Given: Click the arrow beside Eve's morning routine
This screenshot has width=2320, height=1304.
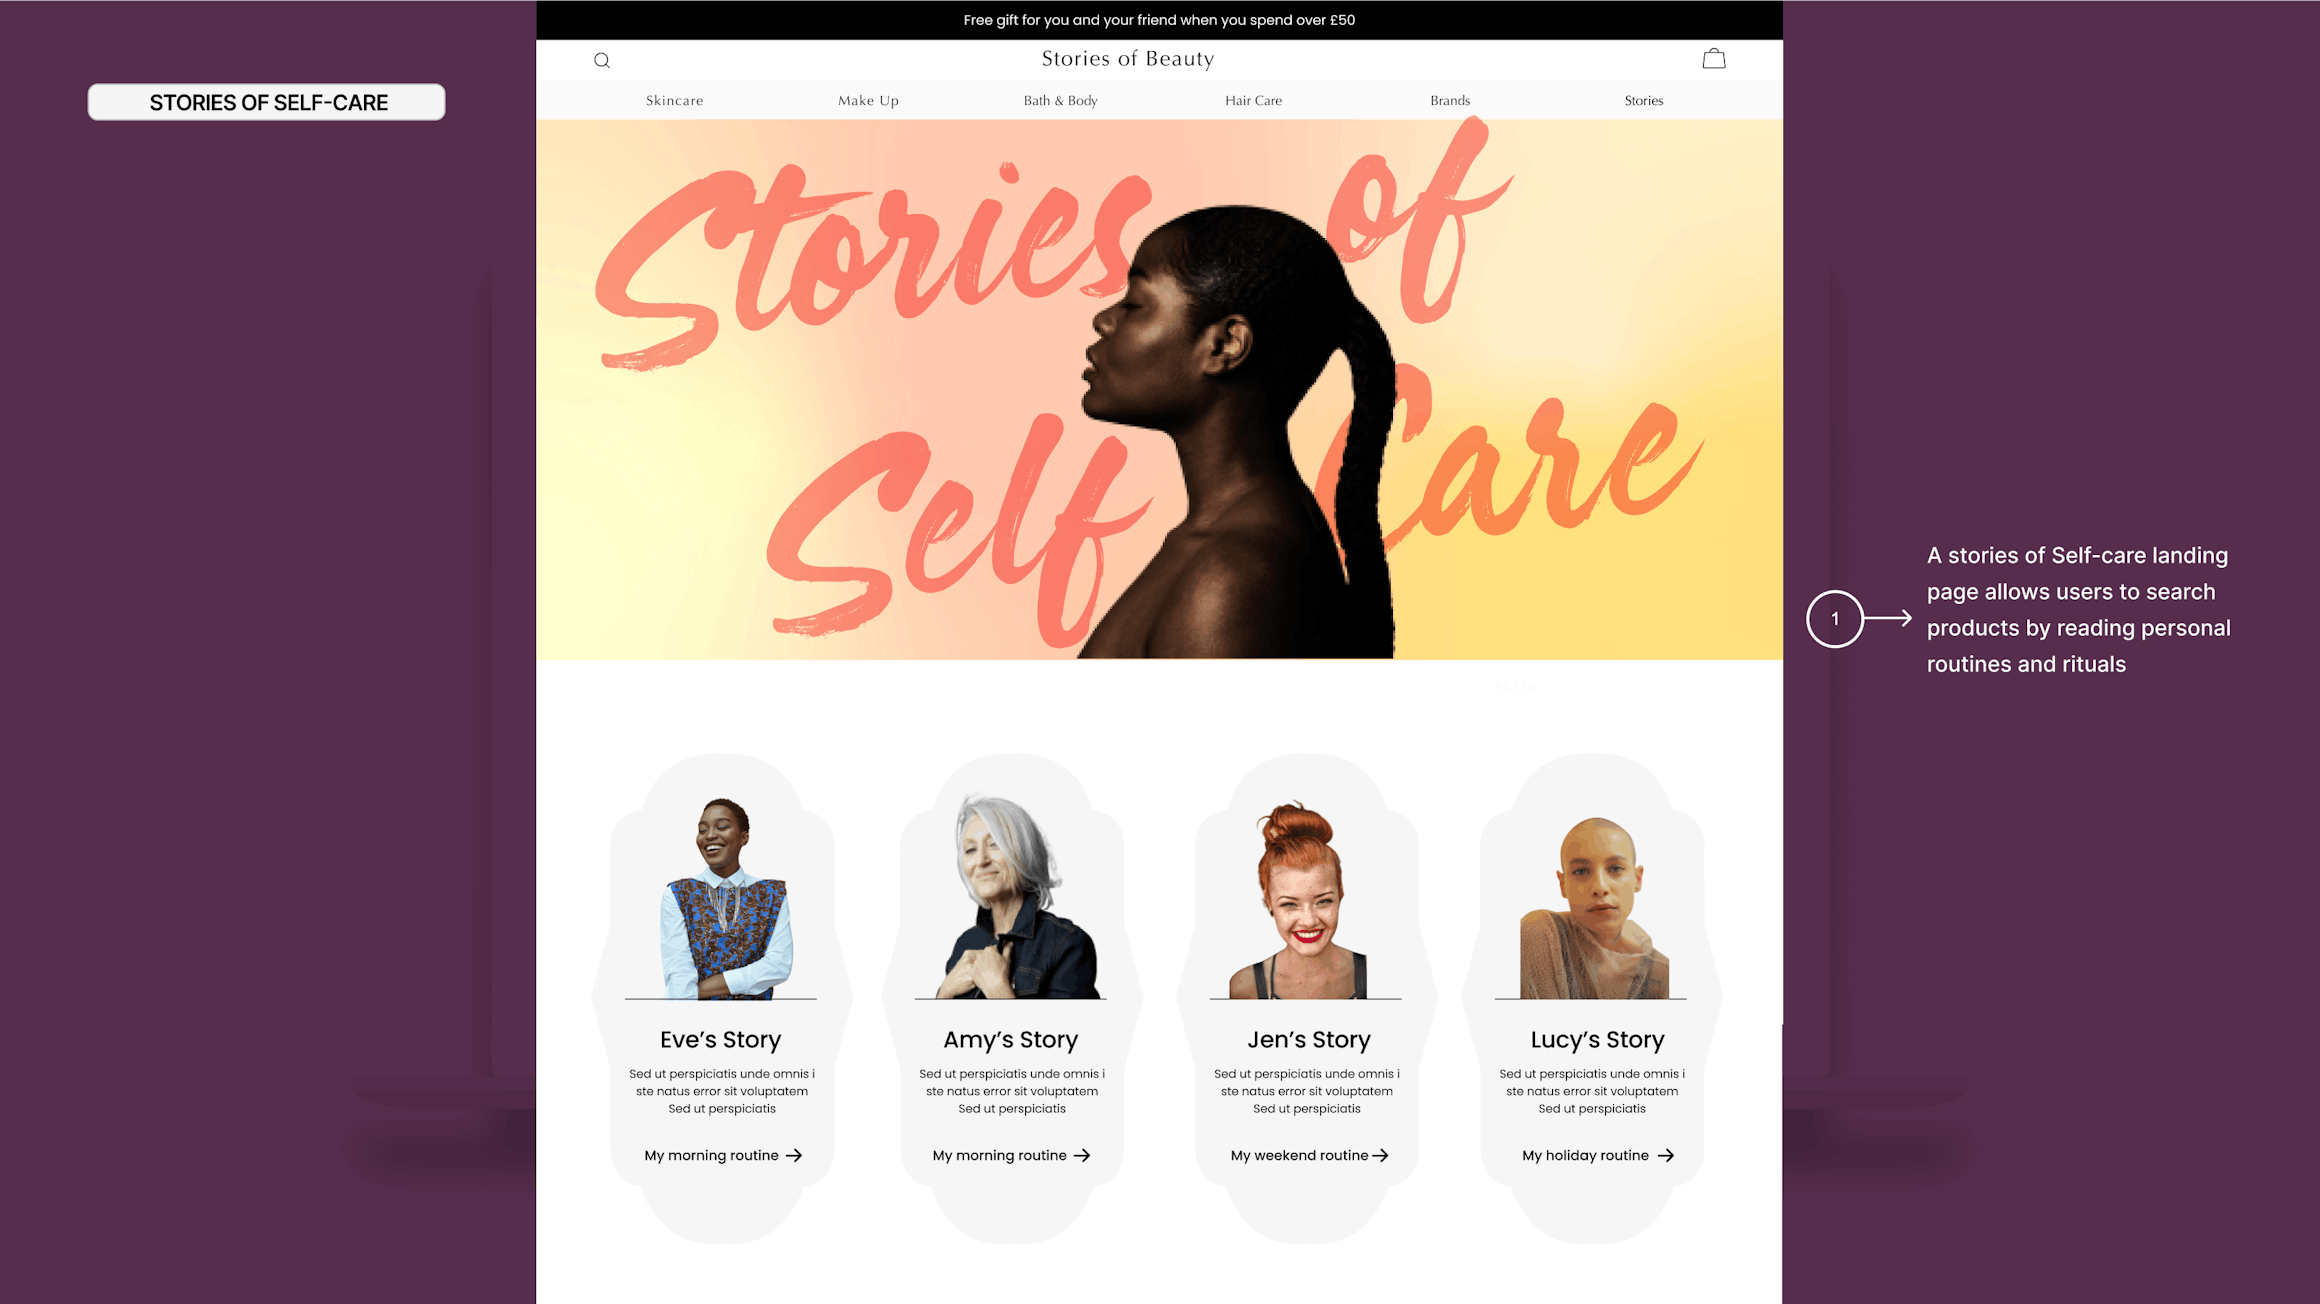Looking at the screenshot, I should pos(794,1155).
